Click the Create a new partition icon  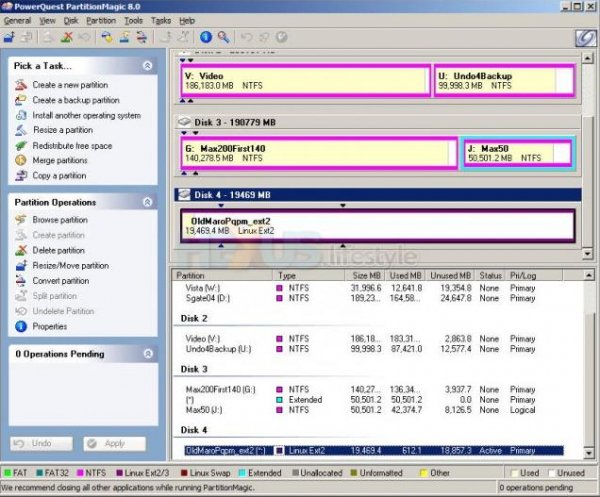(x=21, y=85)
